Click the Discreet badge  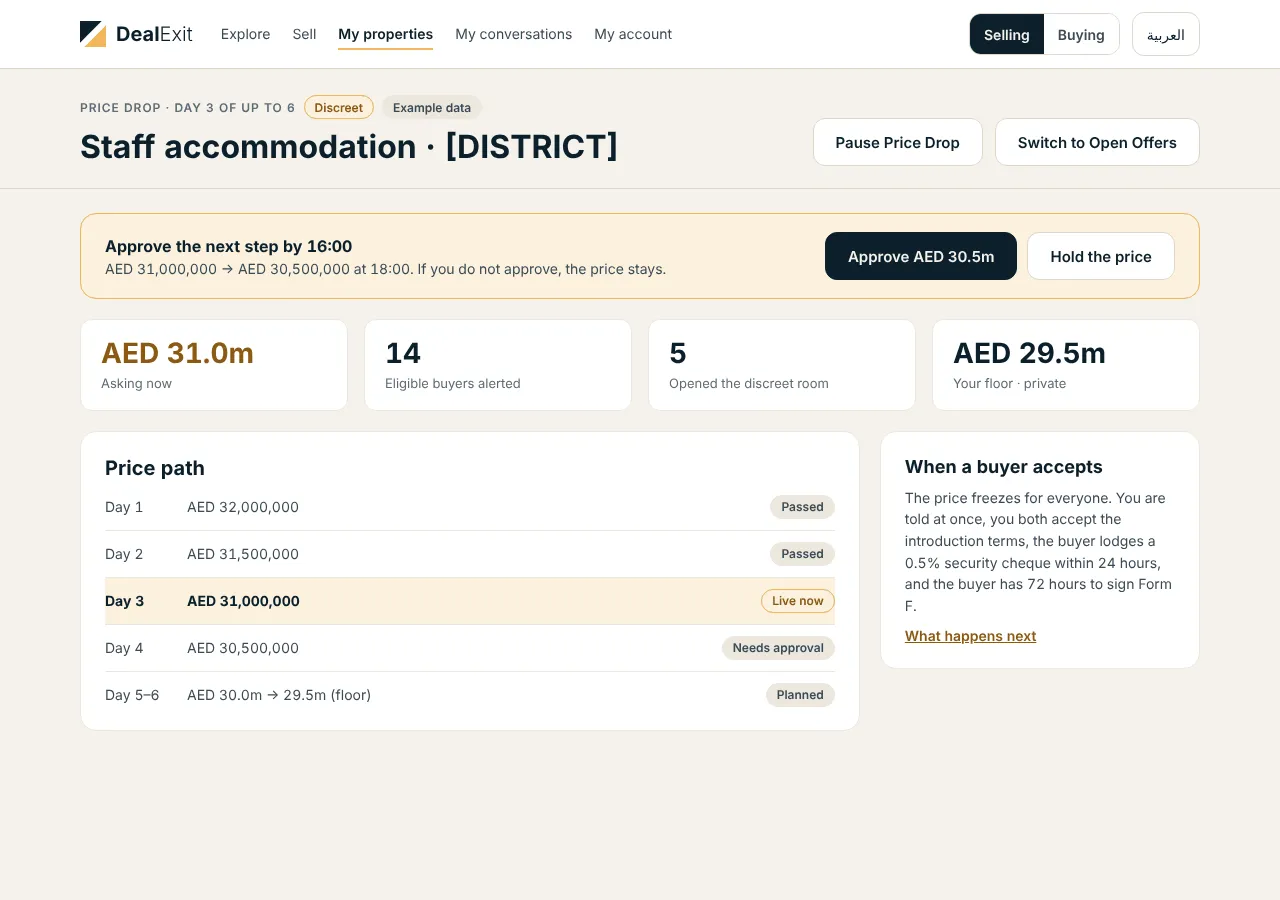[x=338, y=107]
